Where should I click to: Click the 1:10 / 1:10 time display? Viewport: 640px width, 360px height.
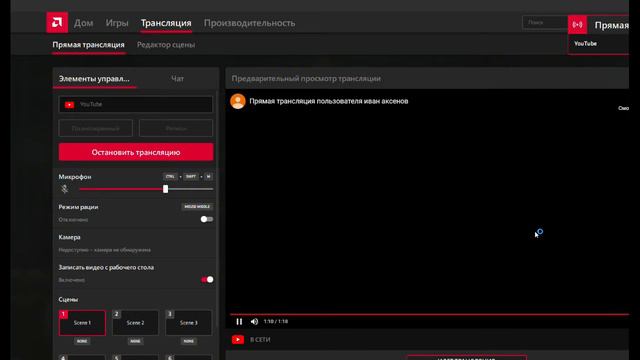pos(276,322)
